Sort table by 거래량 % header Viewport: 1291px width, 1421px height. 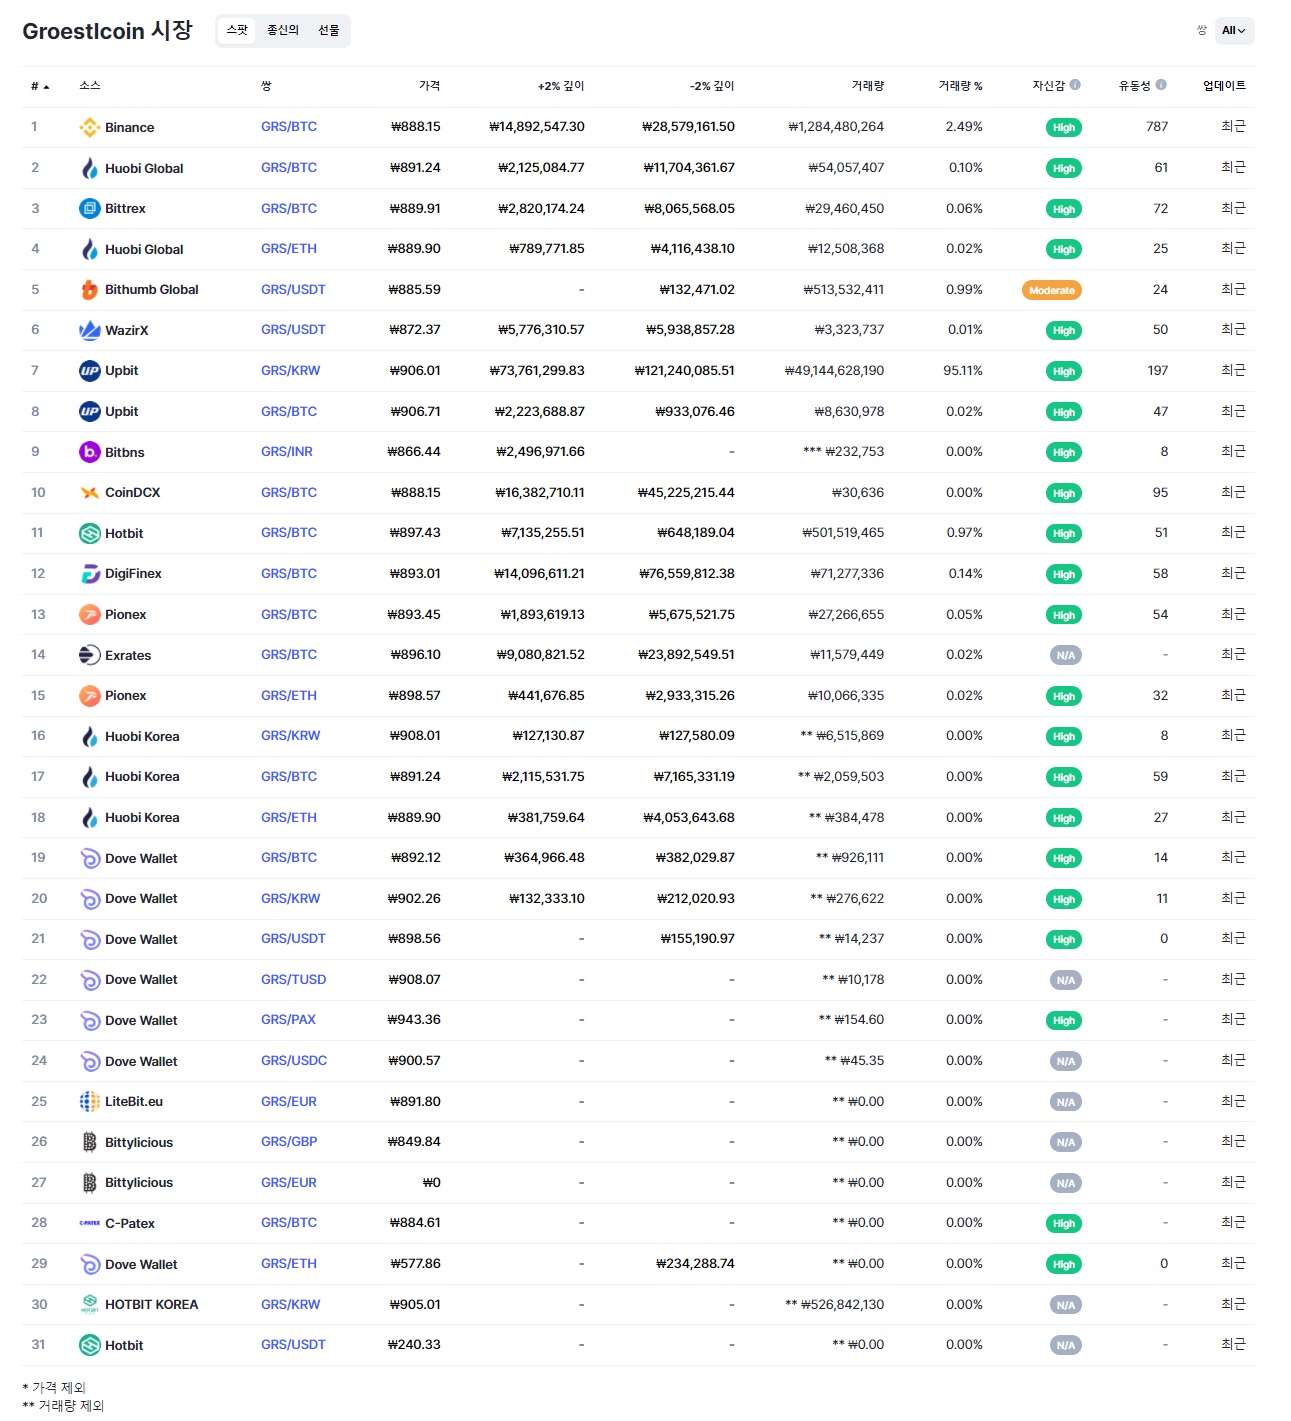point(960,86)
